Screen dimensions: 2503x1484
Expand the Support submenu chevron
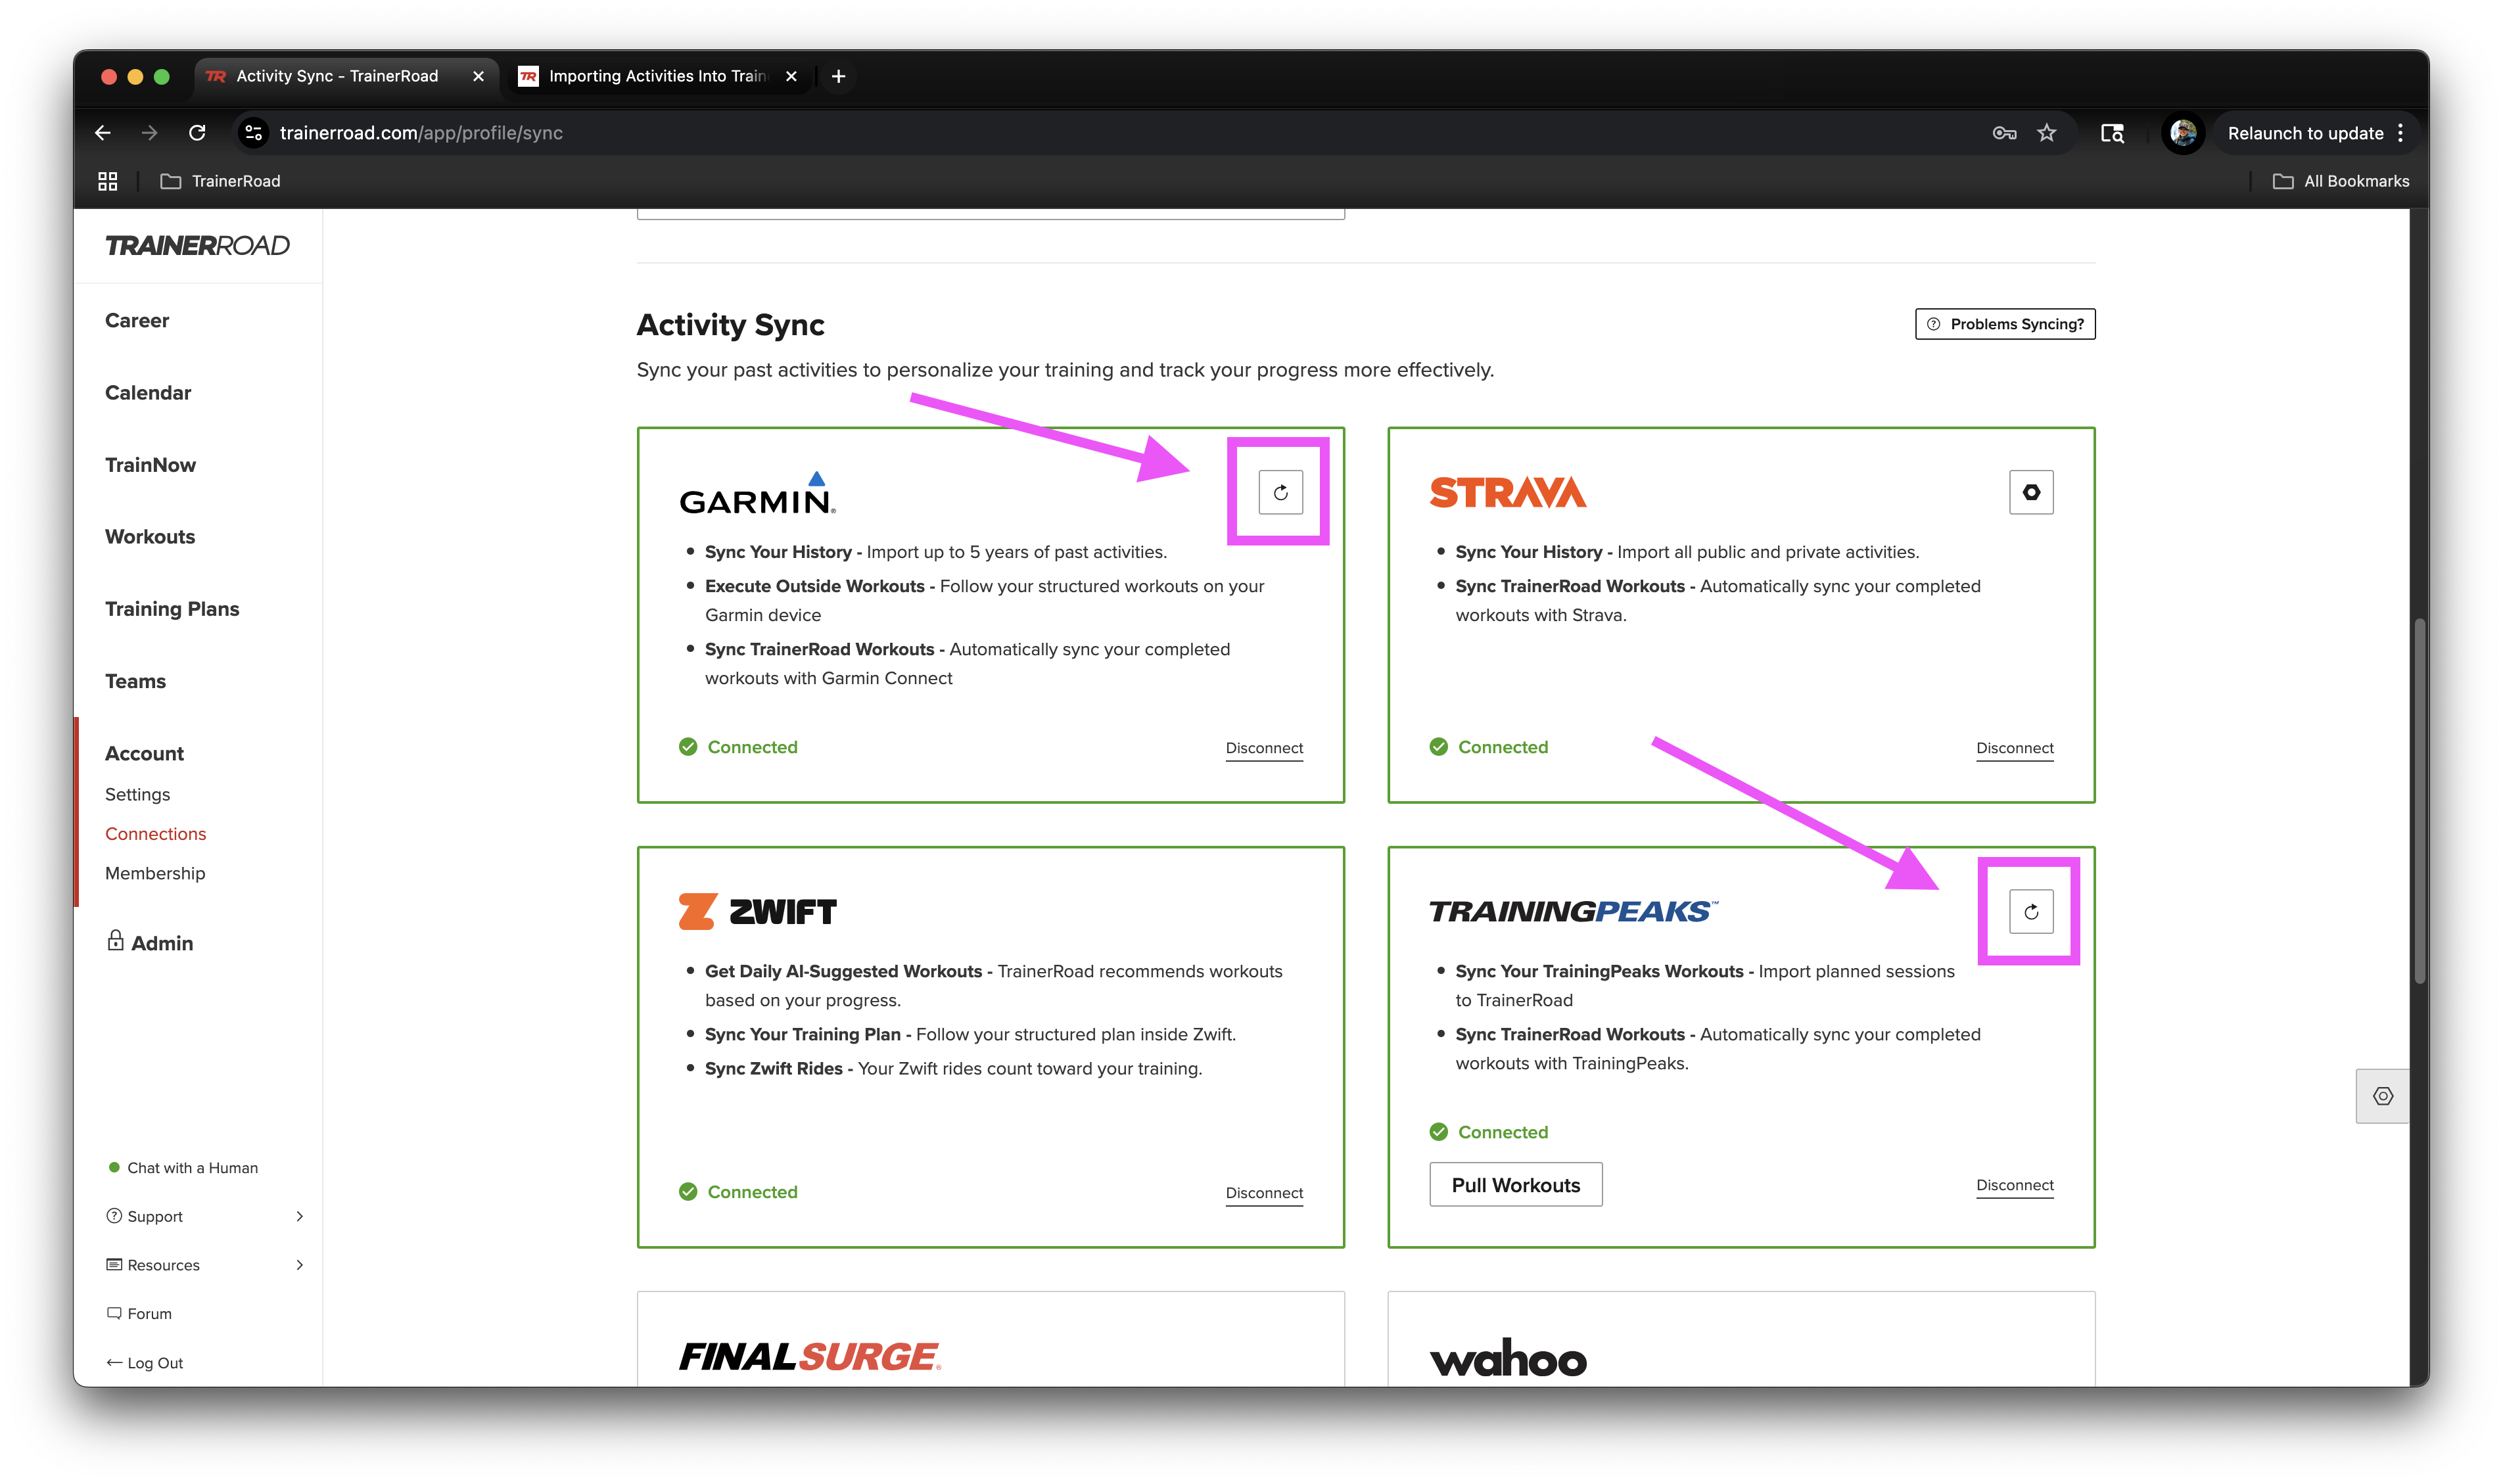pyautogui.click(x=299, y=1216)
